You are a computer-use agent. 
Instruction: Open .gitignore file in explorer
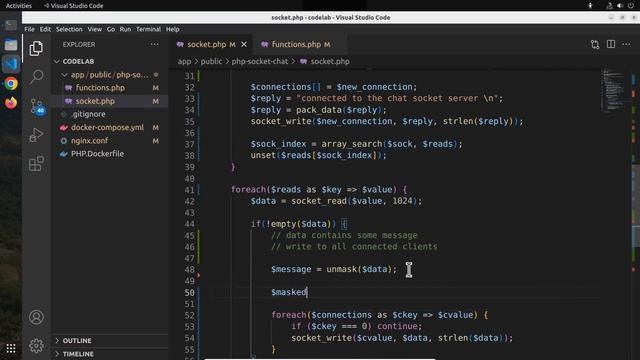pos(109,114)
